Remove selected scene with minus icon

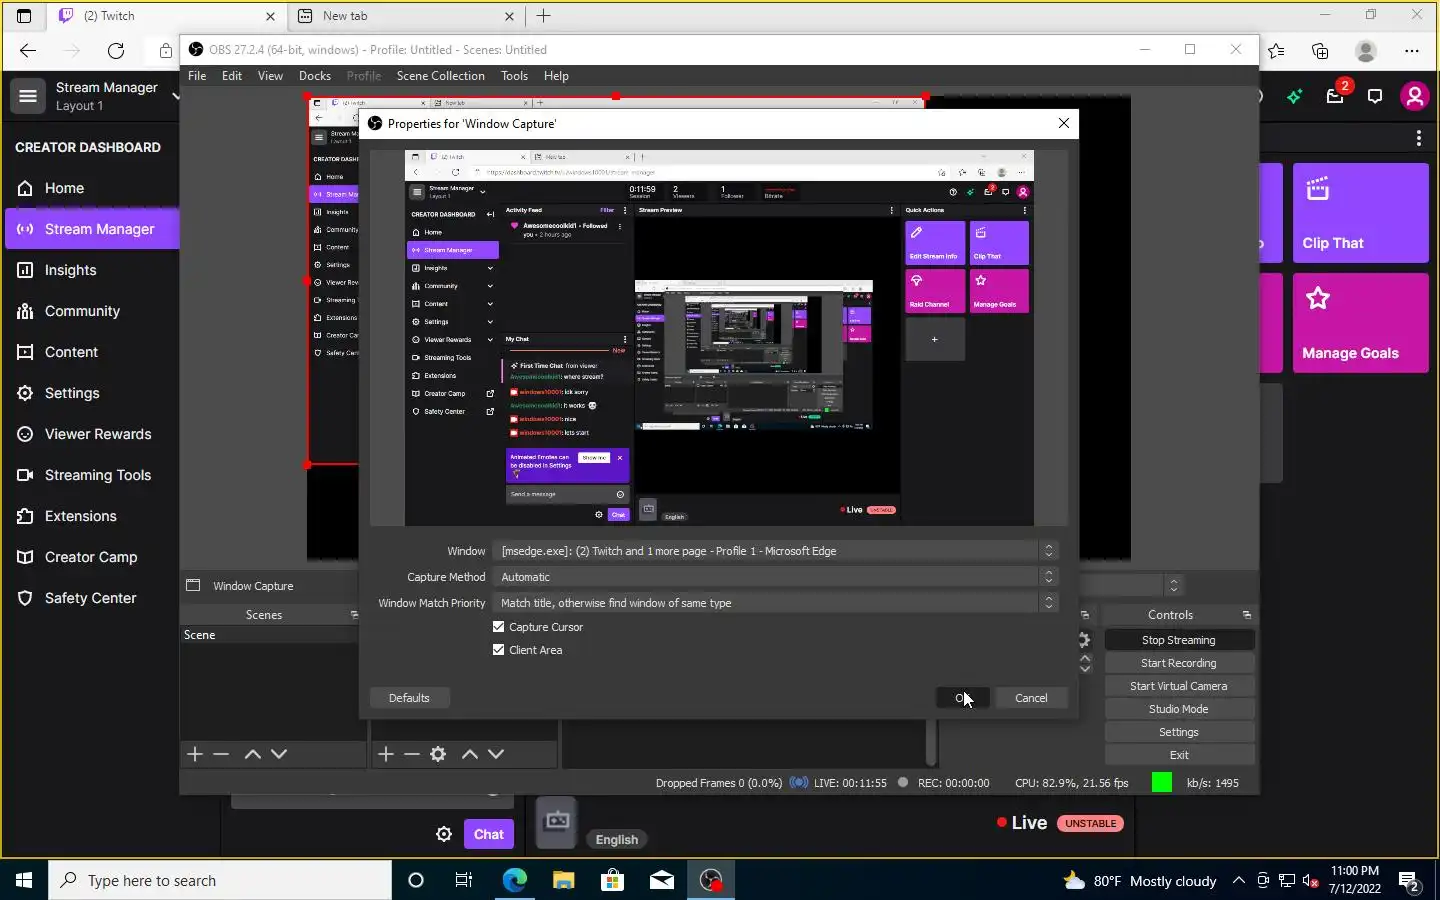(221, 754)
